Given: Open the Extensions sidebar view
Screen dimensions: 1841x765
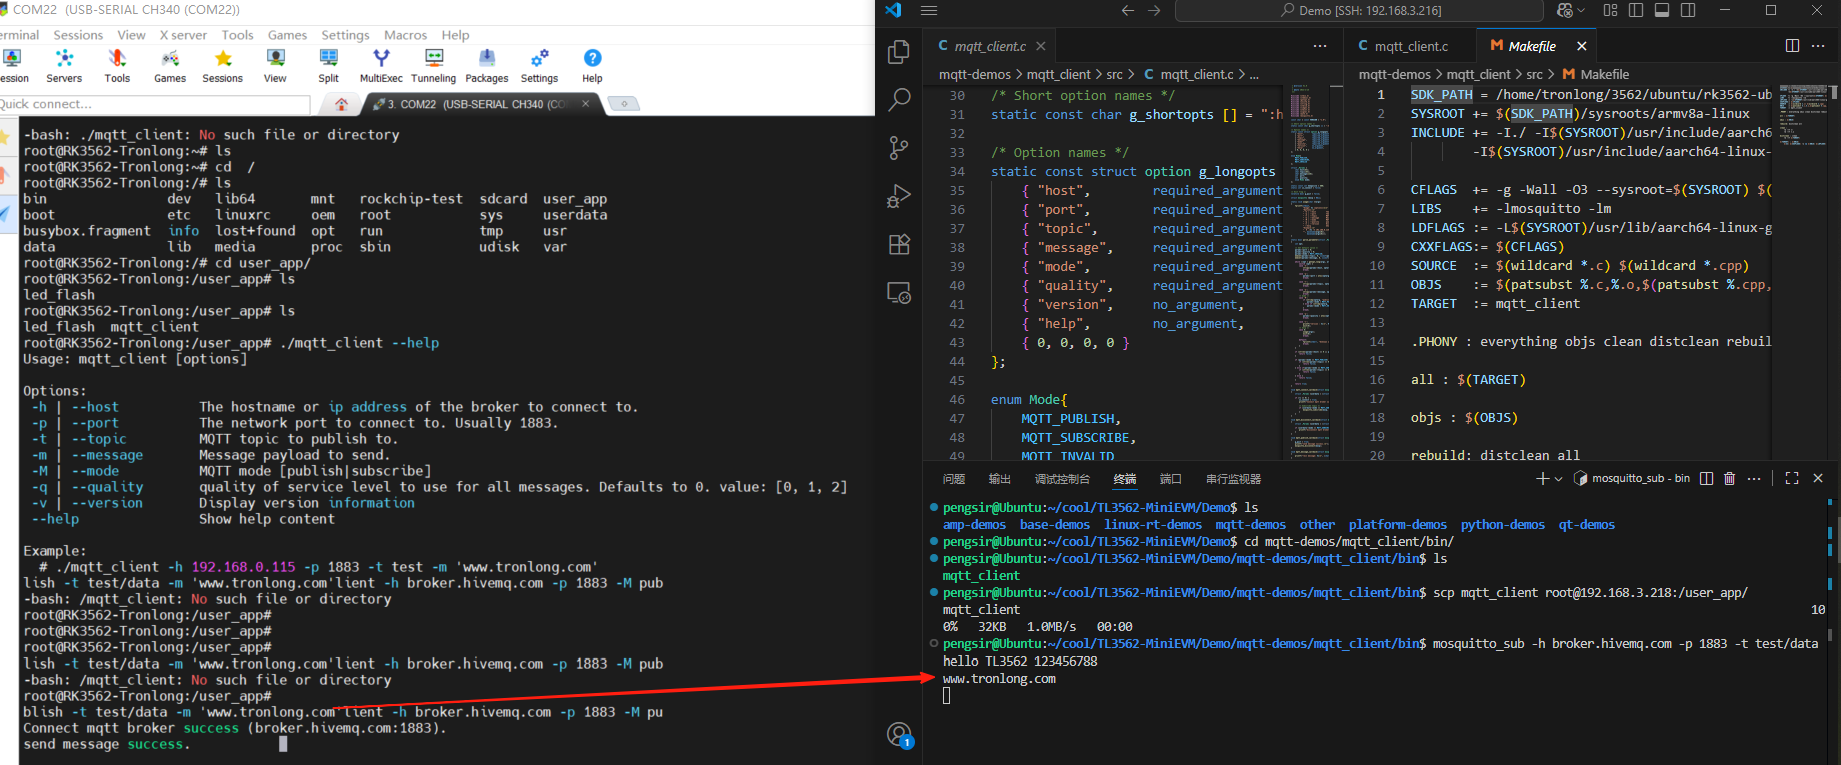Looking at the screenshot, I should [899, 245].
